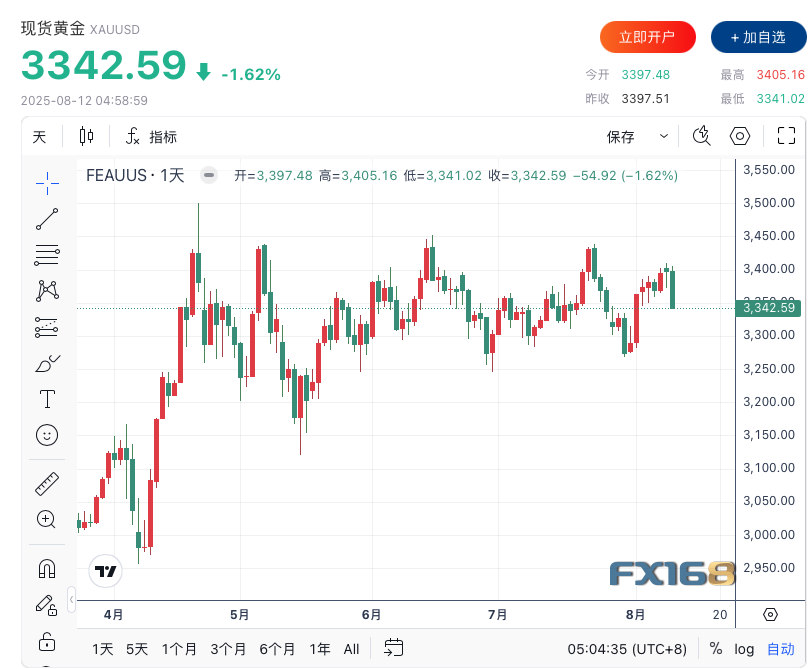Select the 5天 date range
Image resolution: width=812 pixels, height=669 pixels.
click(x=137, y=649)
